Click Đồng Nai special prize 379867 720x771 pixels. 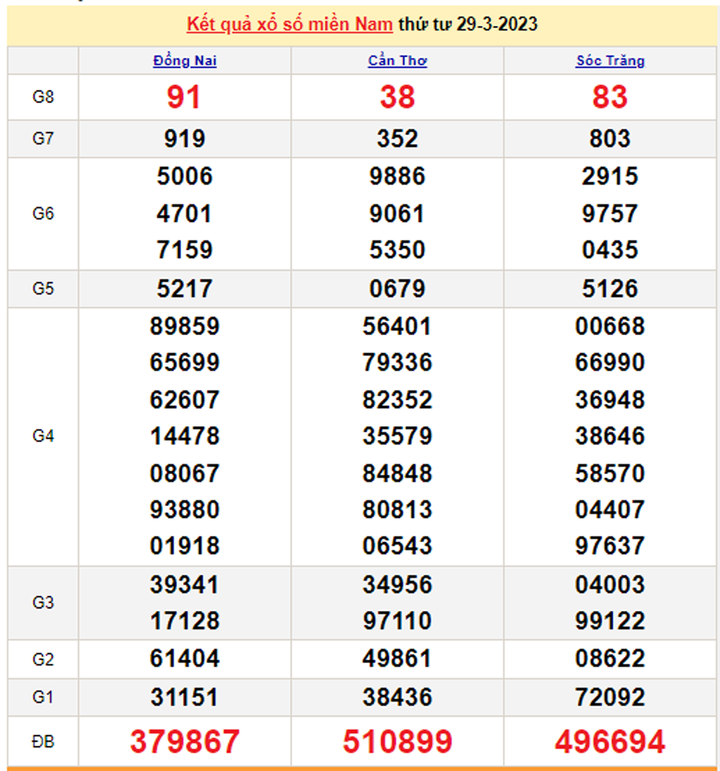pos(185,741)
